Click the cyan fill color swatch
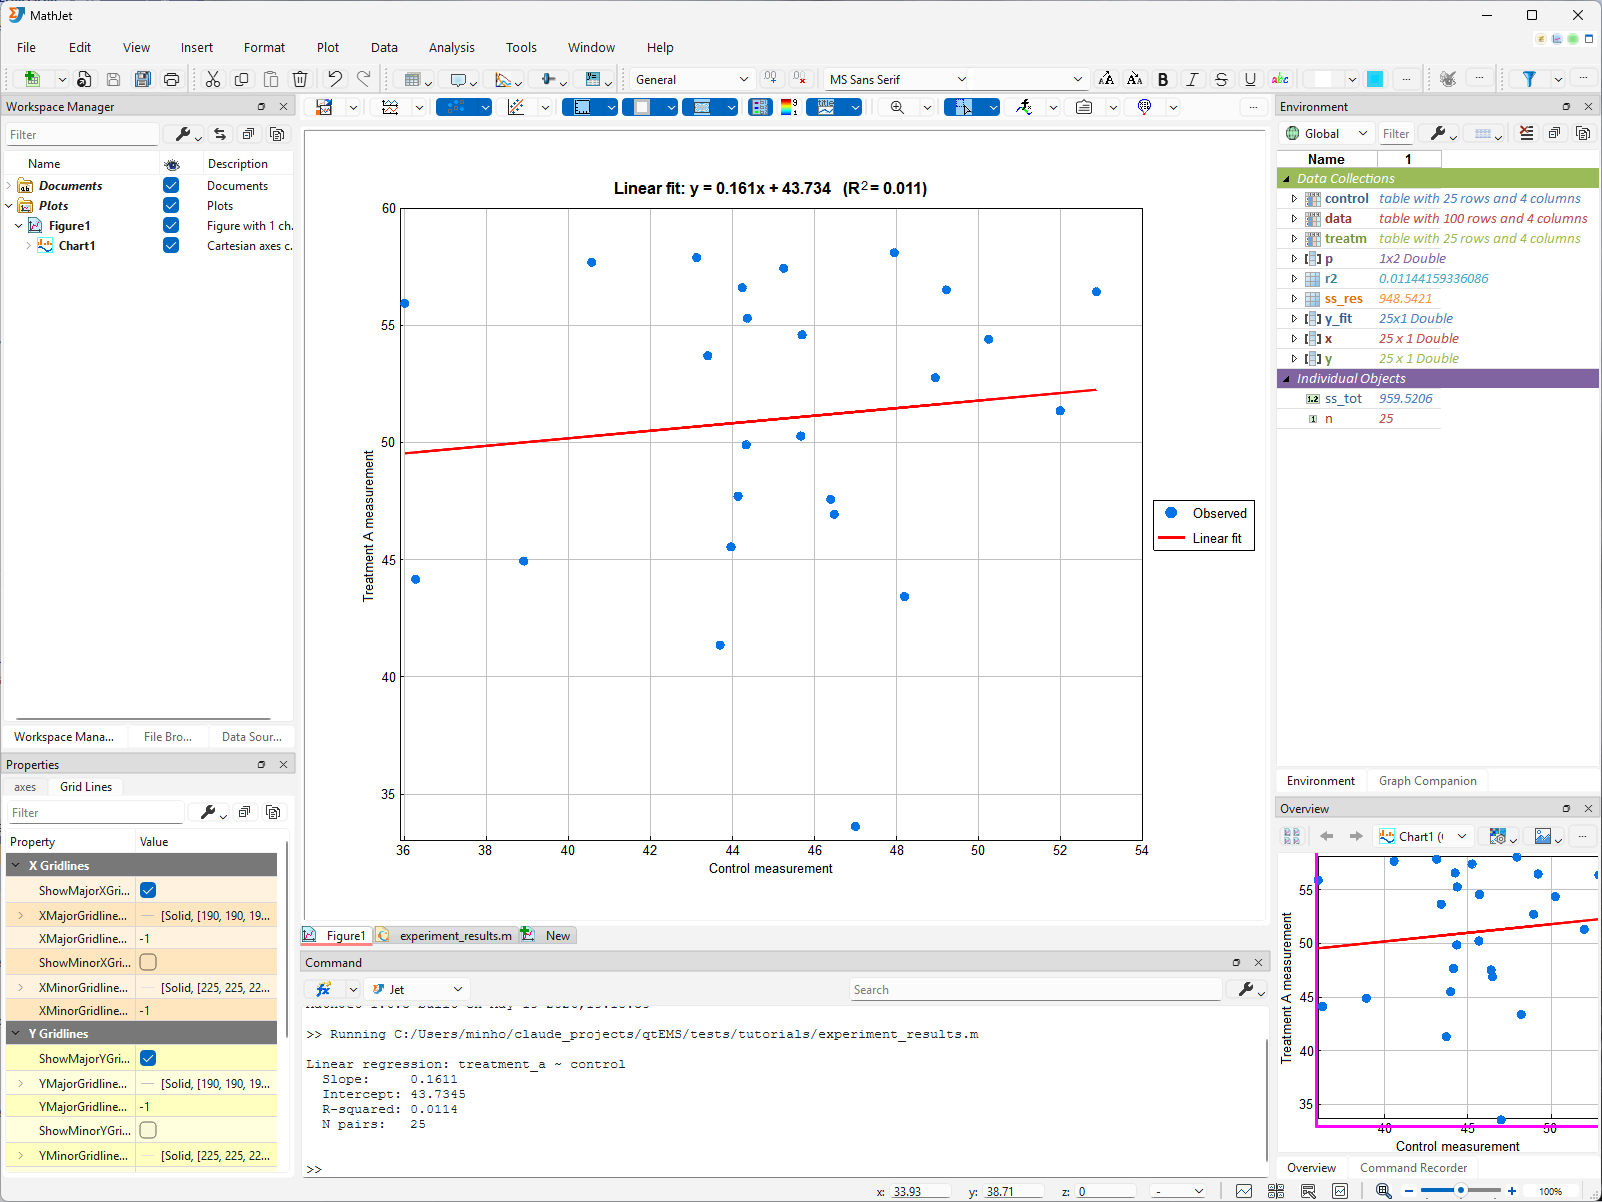The height and width of the screenshot is (1202, 1602). tap(1375, 79)
